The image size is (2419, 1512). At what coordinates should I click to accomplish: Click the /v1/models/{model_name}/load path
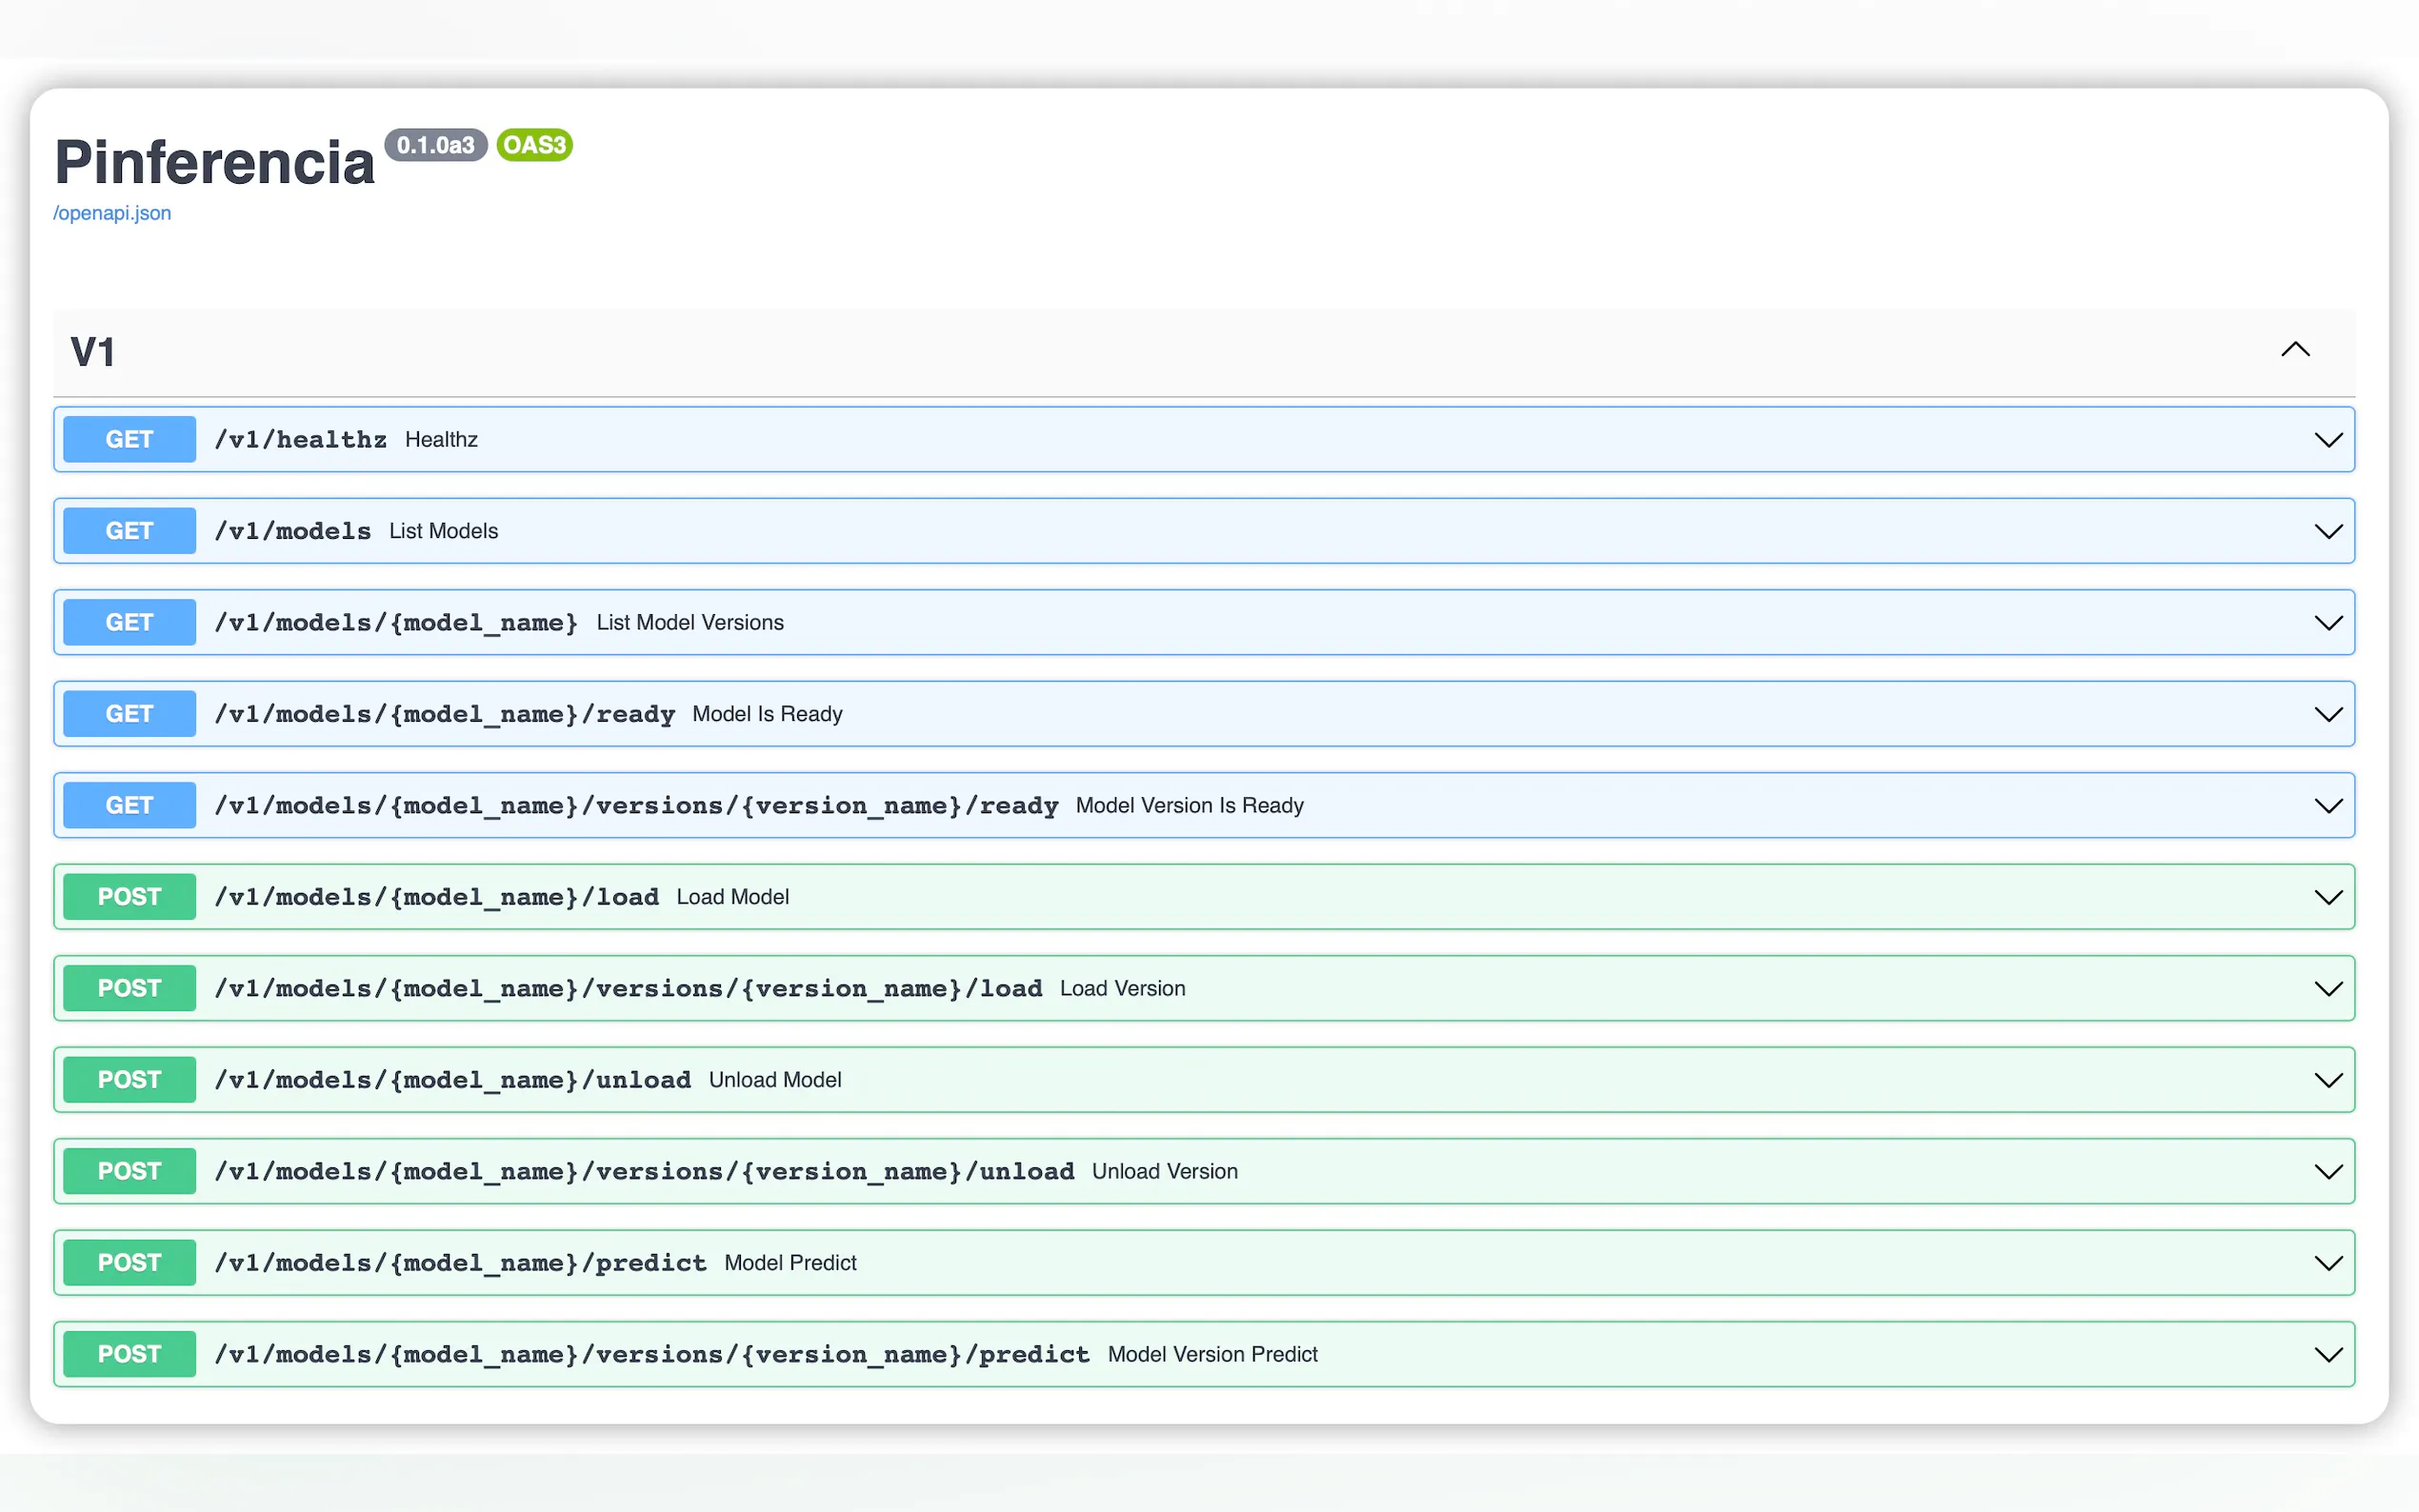pyautogui.click(x=436, y=897)
